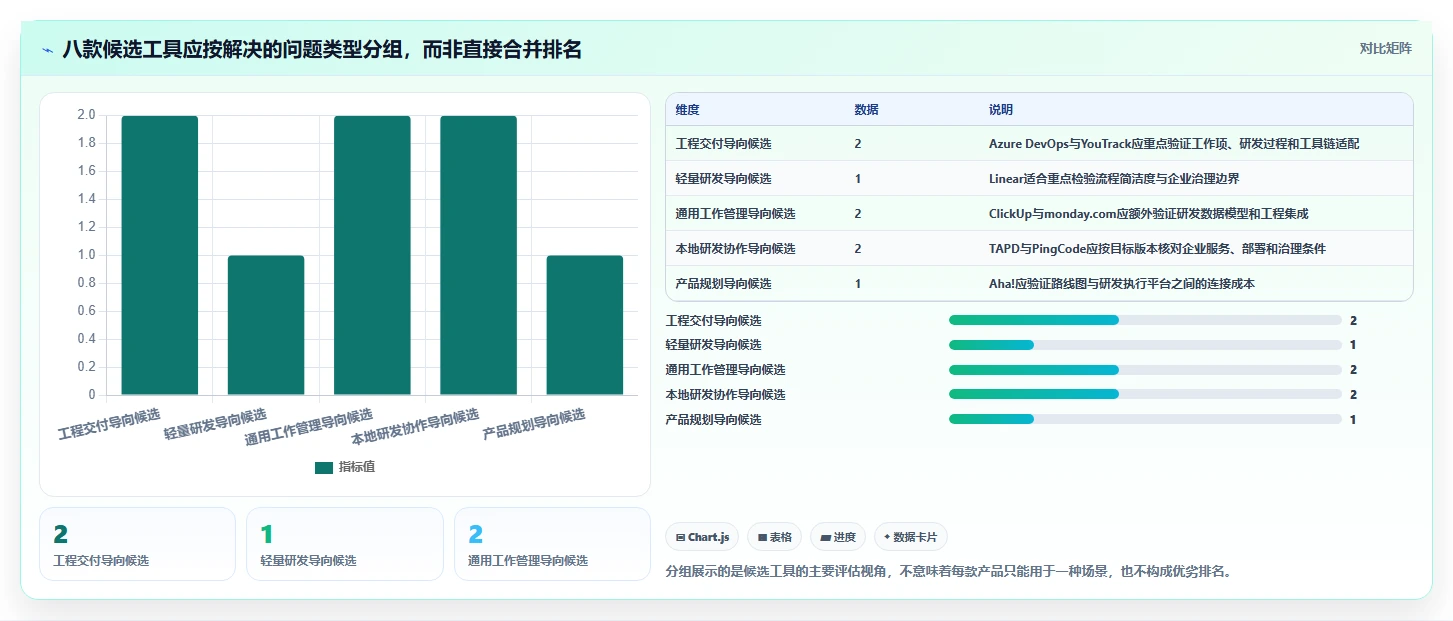
Task: Click the 本地研发协作导向候选 chart bar
Action: click(478, 255)
